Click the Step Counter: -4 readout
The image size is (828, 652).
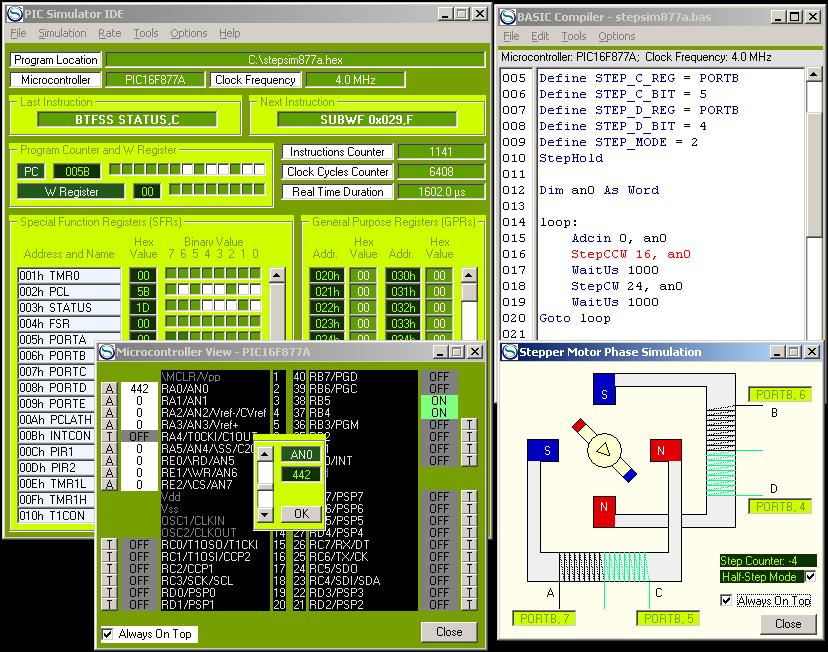click(x=768, y=561)
